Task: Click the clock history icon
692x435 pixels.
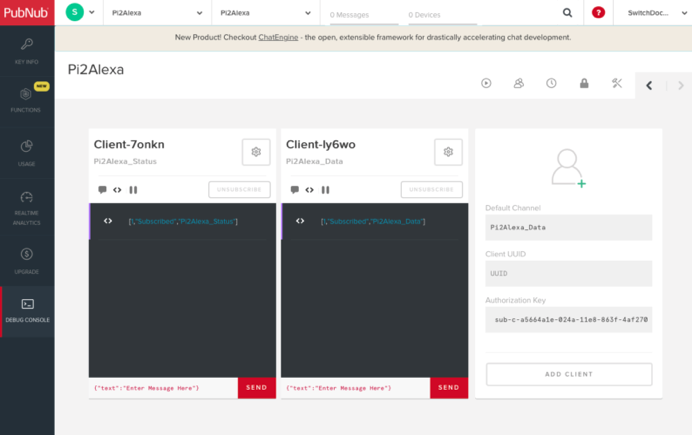Action: [551, 83]
